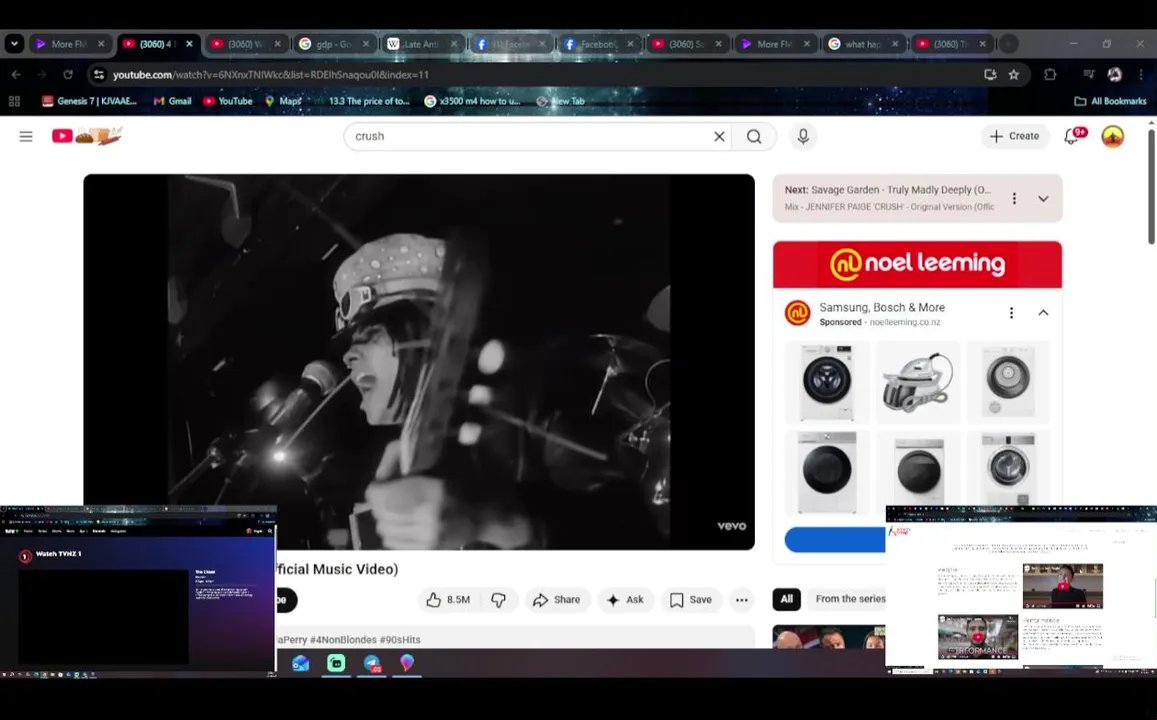Open Telegram from the taskbar
The height and width of the screenshot is (720, 1157).
coord(372,663)
